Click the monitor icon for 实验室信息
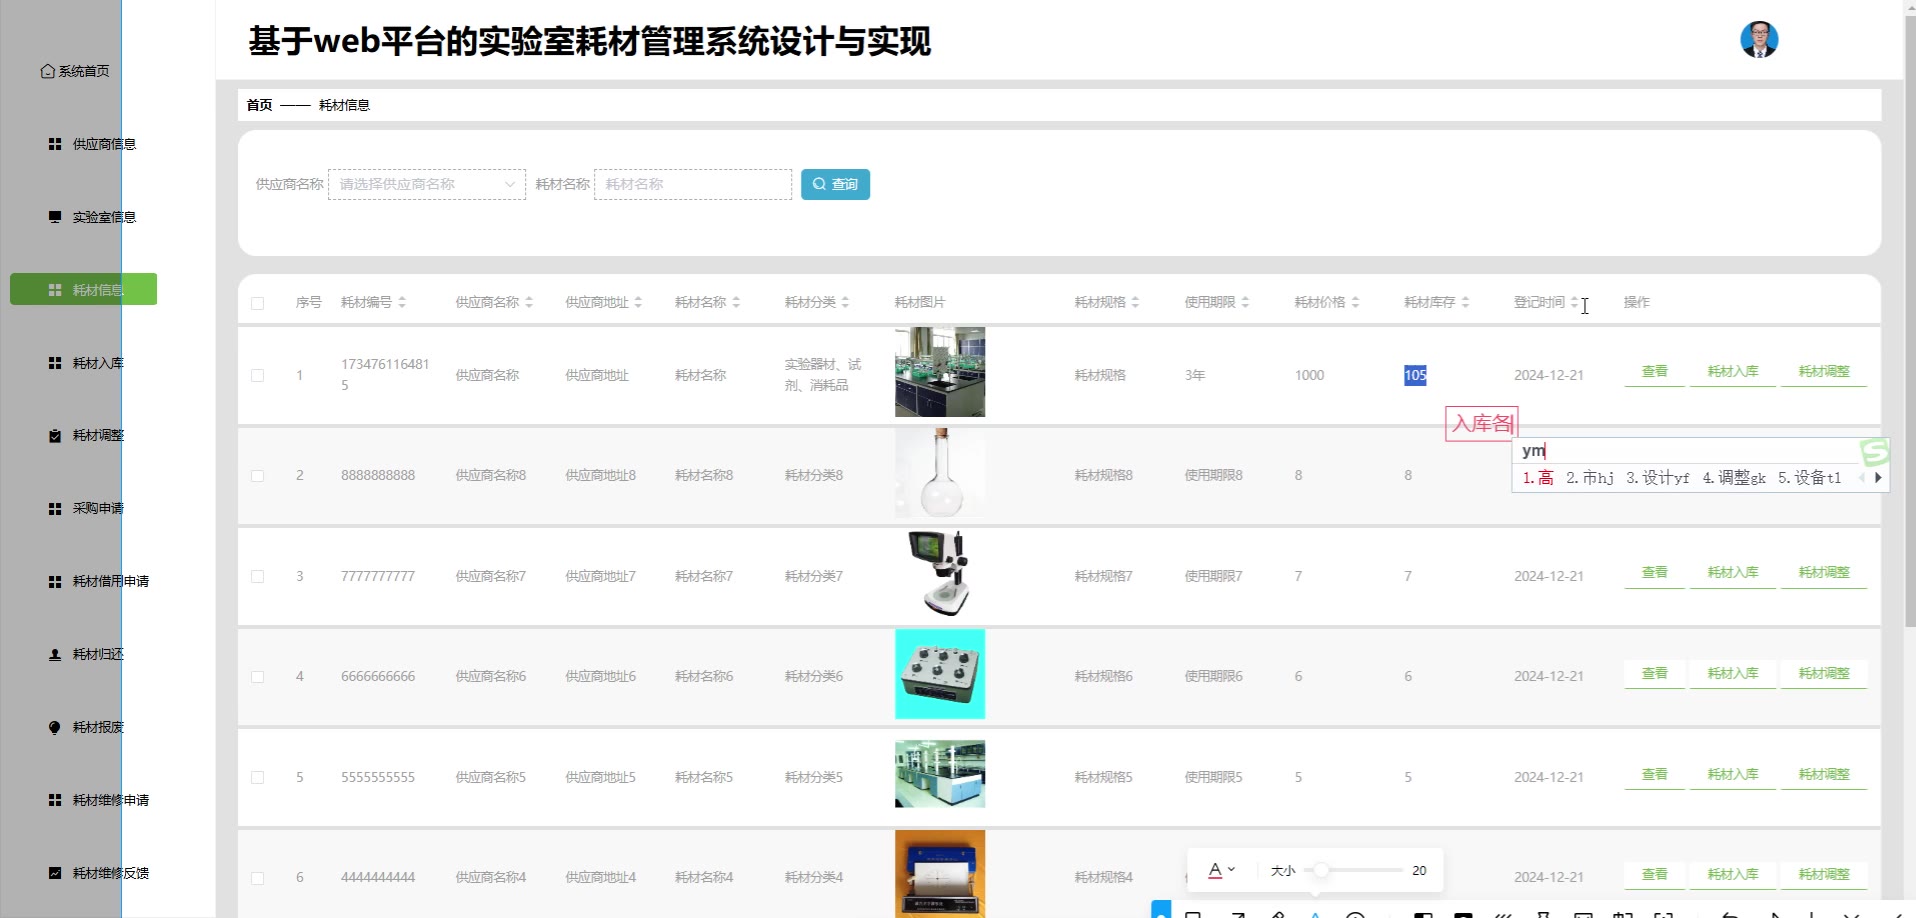This screenshot has height=918, width=1916. [55, 217]
